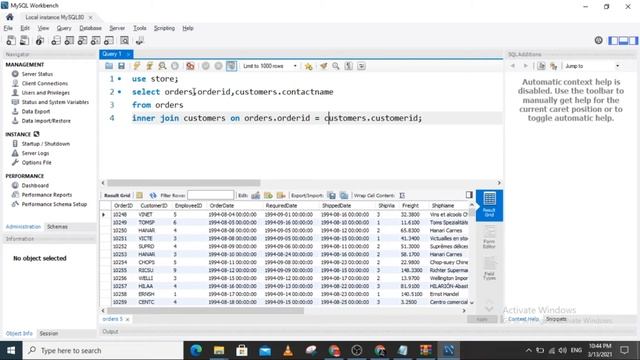
Task: Click the commit transaction icon
Action: 206,66
